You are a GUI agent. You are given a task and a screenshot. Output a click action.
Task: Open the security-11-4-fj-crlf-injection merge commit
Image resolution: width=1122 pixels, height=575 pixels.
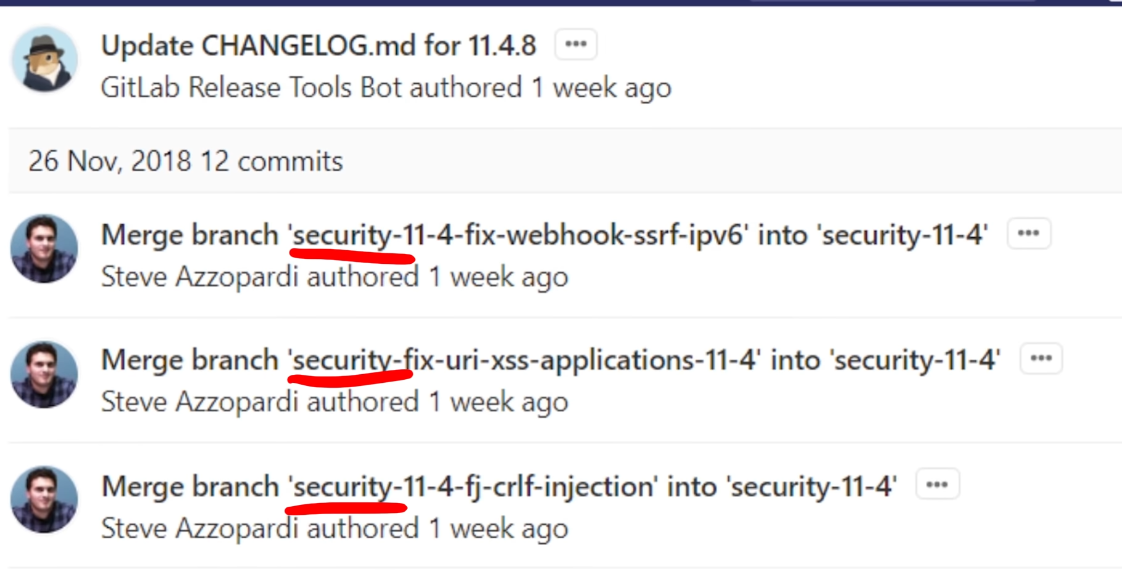[499, 486]
